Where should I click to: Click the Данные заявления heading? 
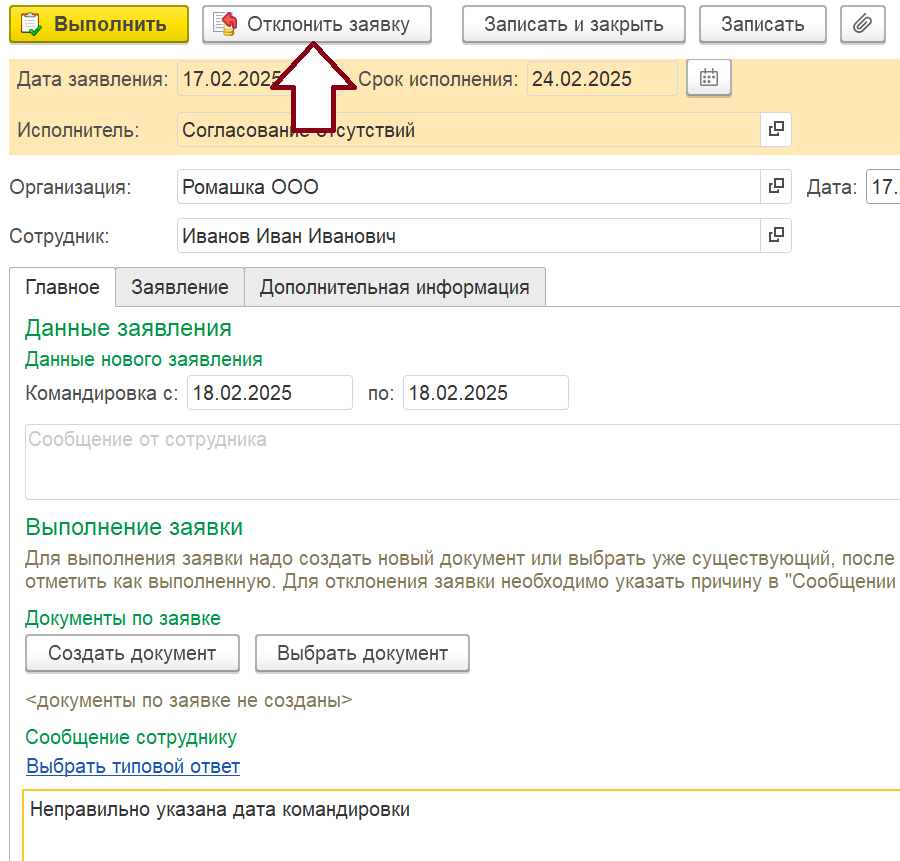128,328
